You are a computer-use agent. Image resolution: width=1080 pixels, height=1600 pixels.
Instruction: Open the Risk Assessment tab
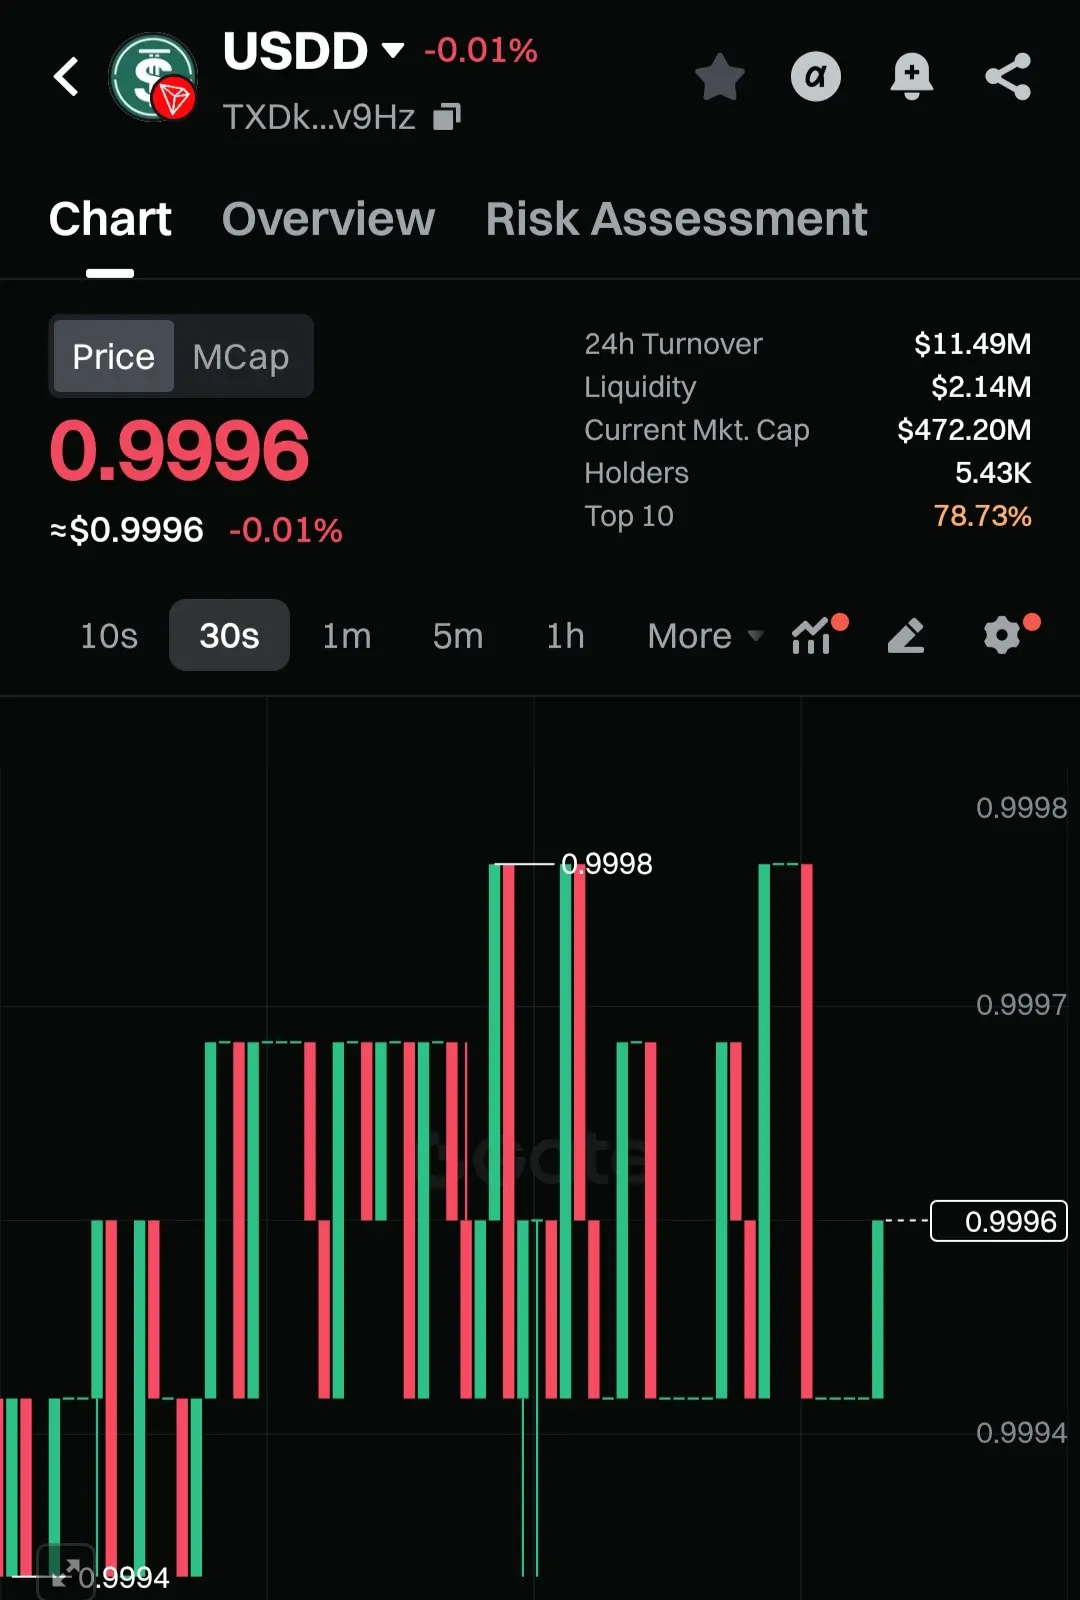pos(676,219)
